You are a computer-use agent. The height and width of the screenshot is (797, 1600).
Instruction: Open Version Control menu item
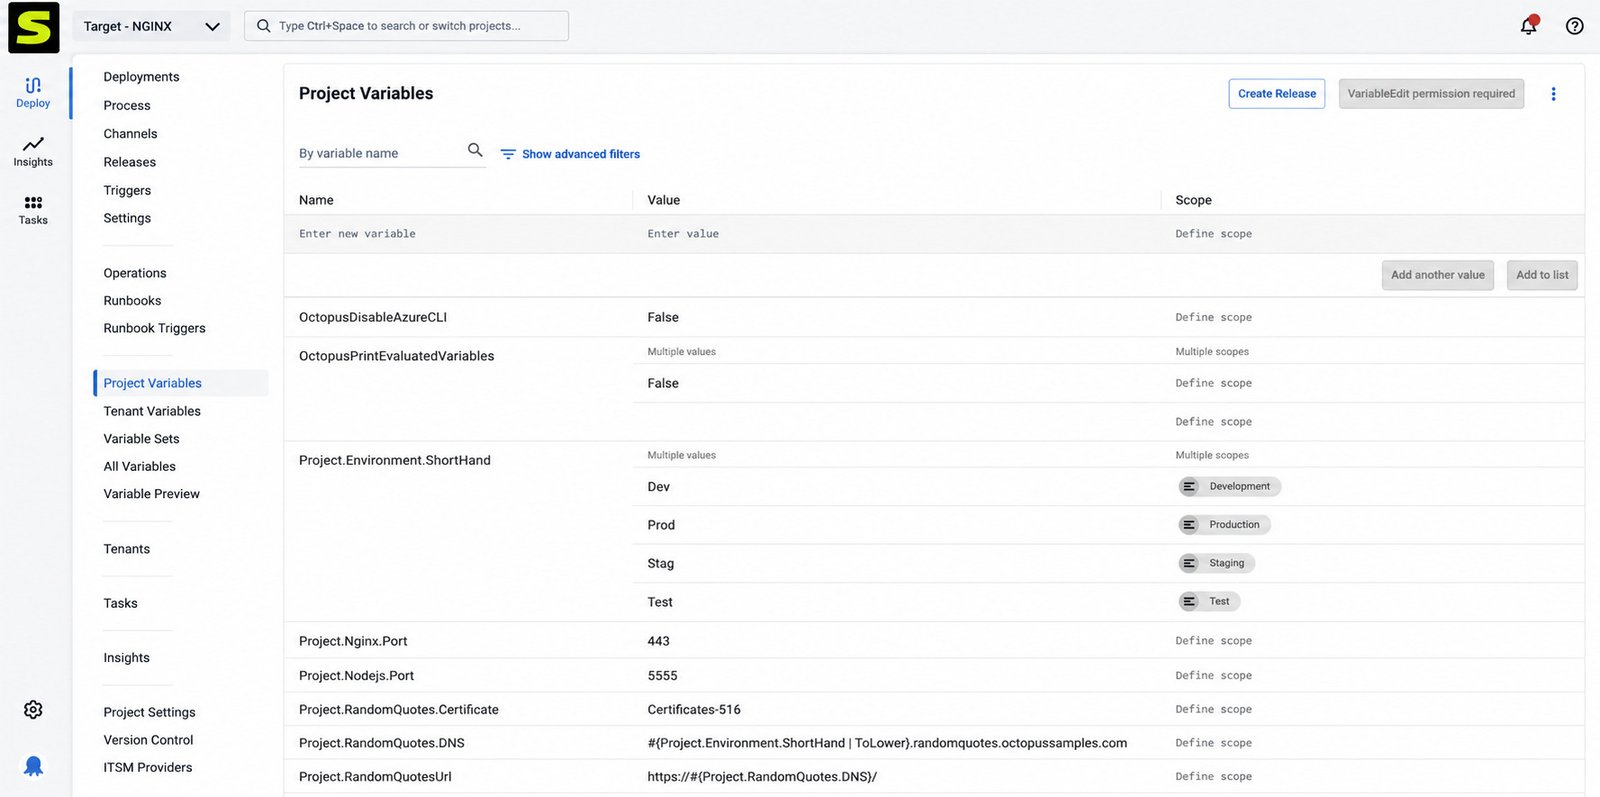pos(148,740)
